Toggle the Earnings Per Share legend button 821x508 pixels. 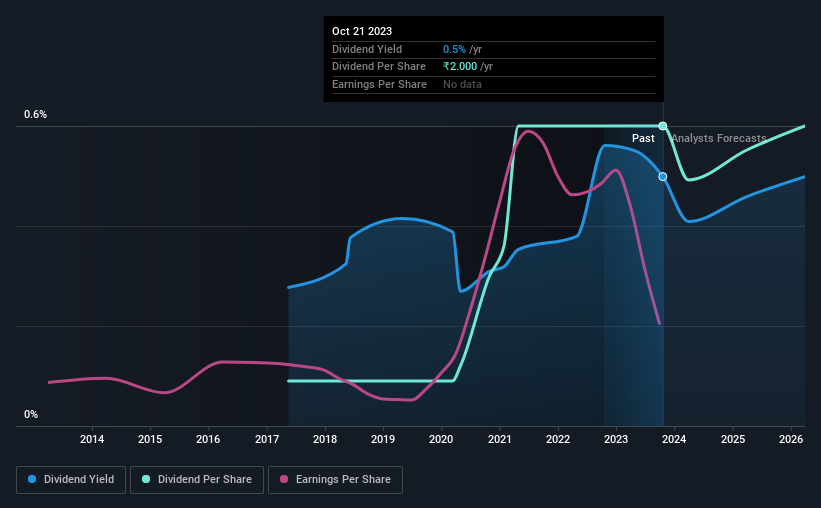pos(335,480)
